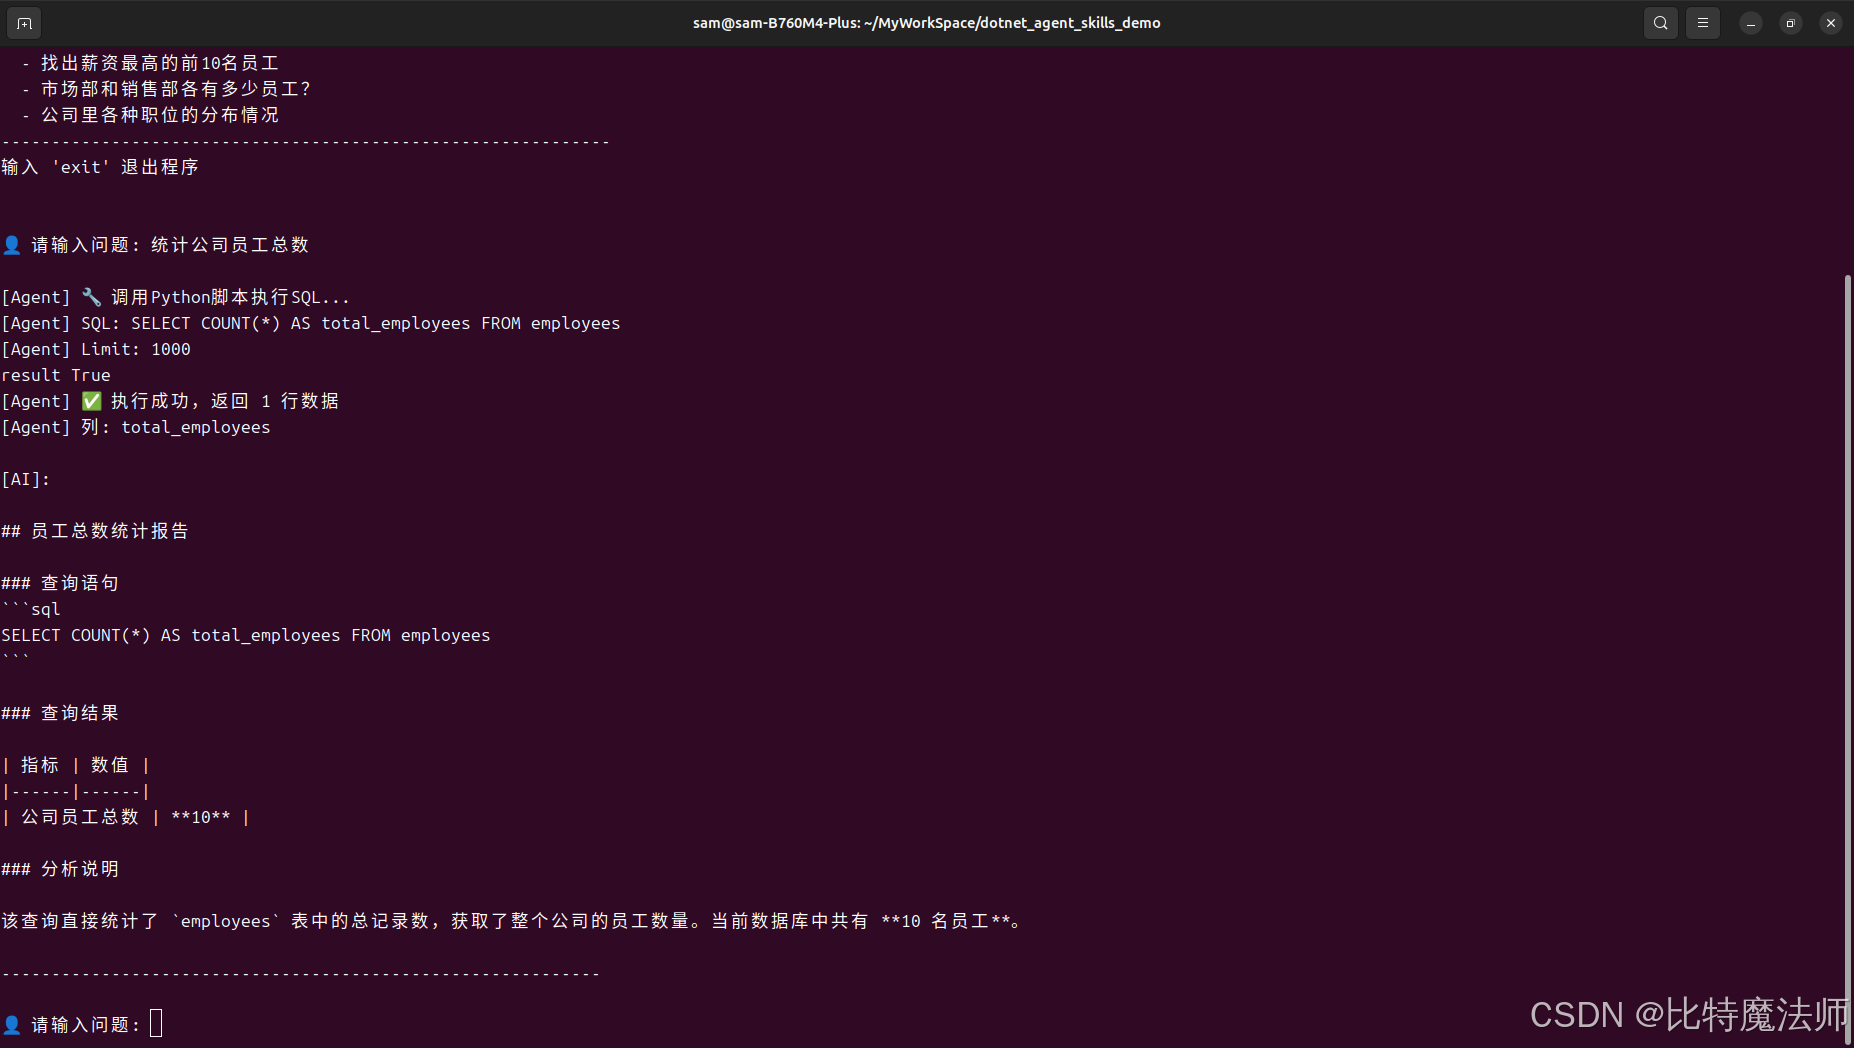The width and height of the screenshot is (1854, 1048).
Task: Open the hamburger main menu
Action: [1703, 22]
